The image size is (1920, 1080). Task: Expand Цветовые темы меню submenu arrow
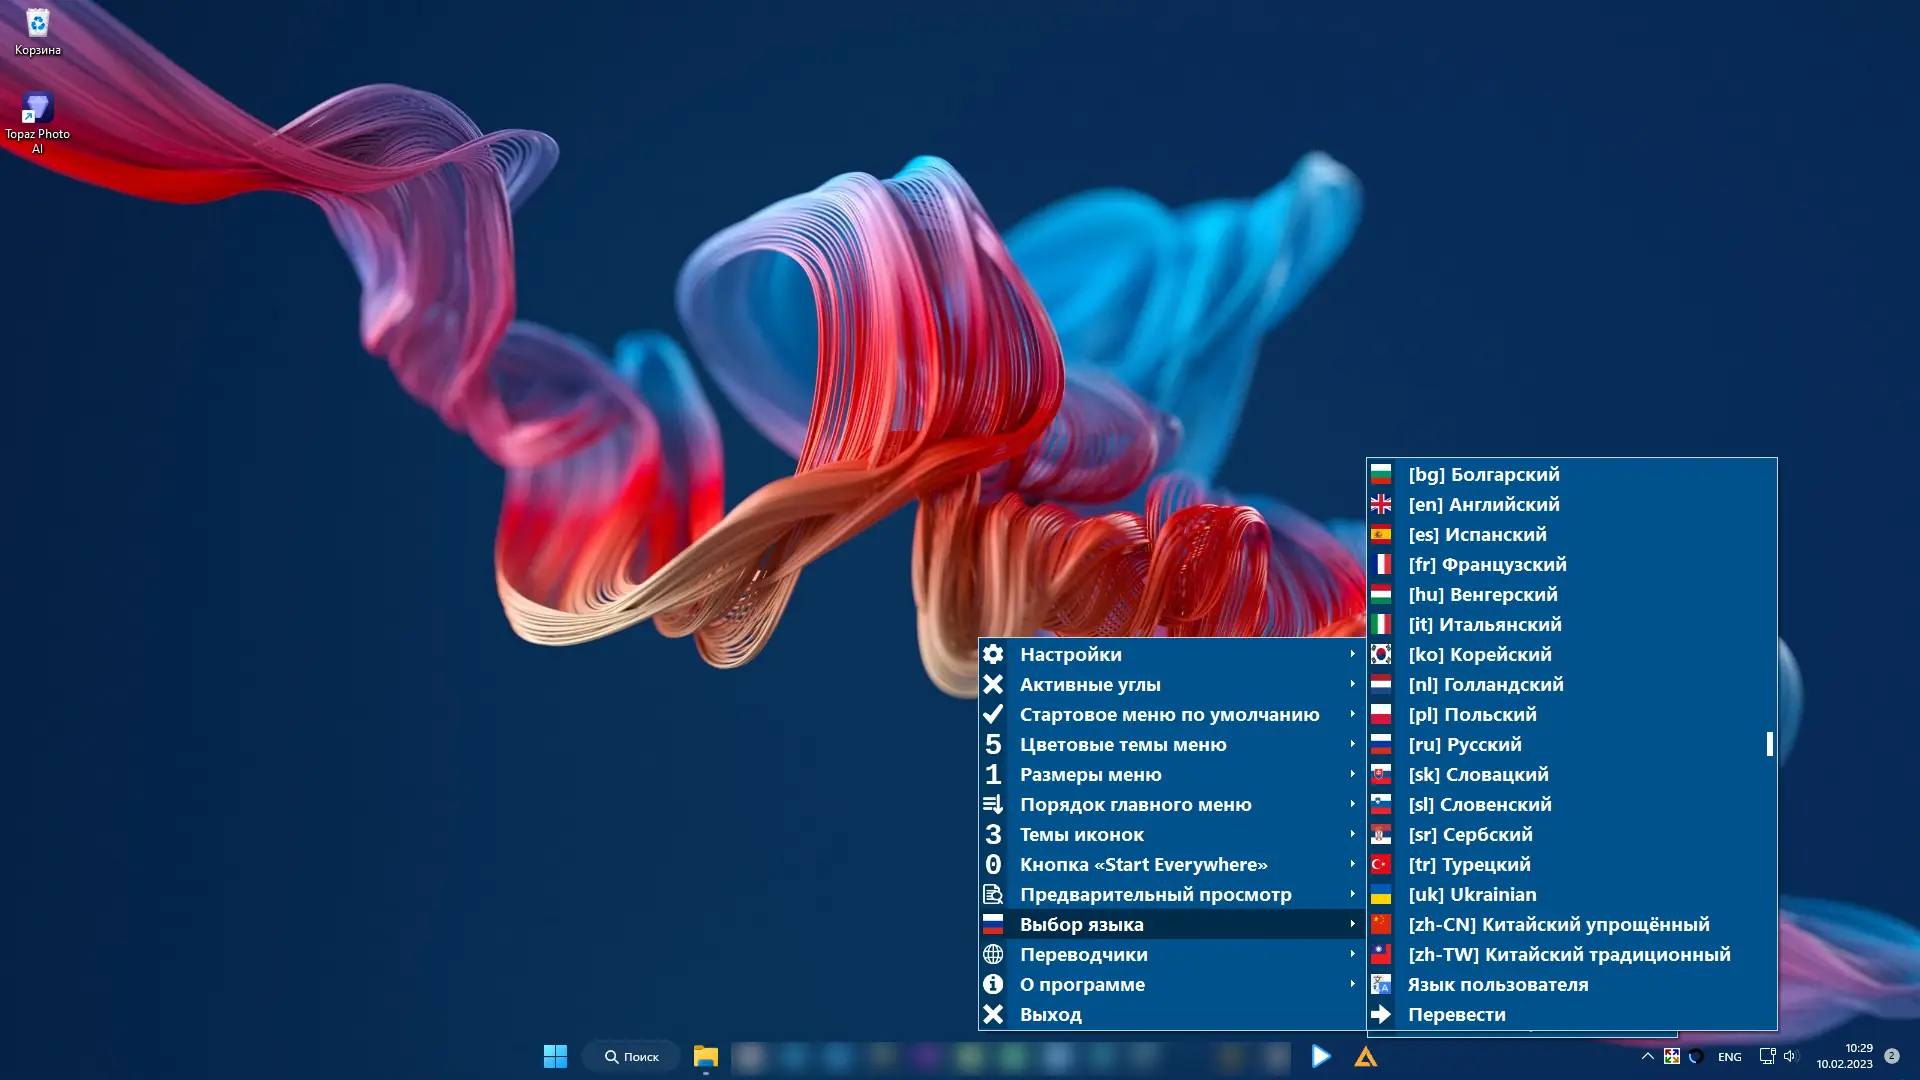point(1352,744)
